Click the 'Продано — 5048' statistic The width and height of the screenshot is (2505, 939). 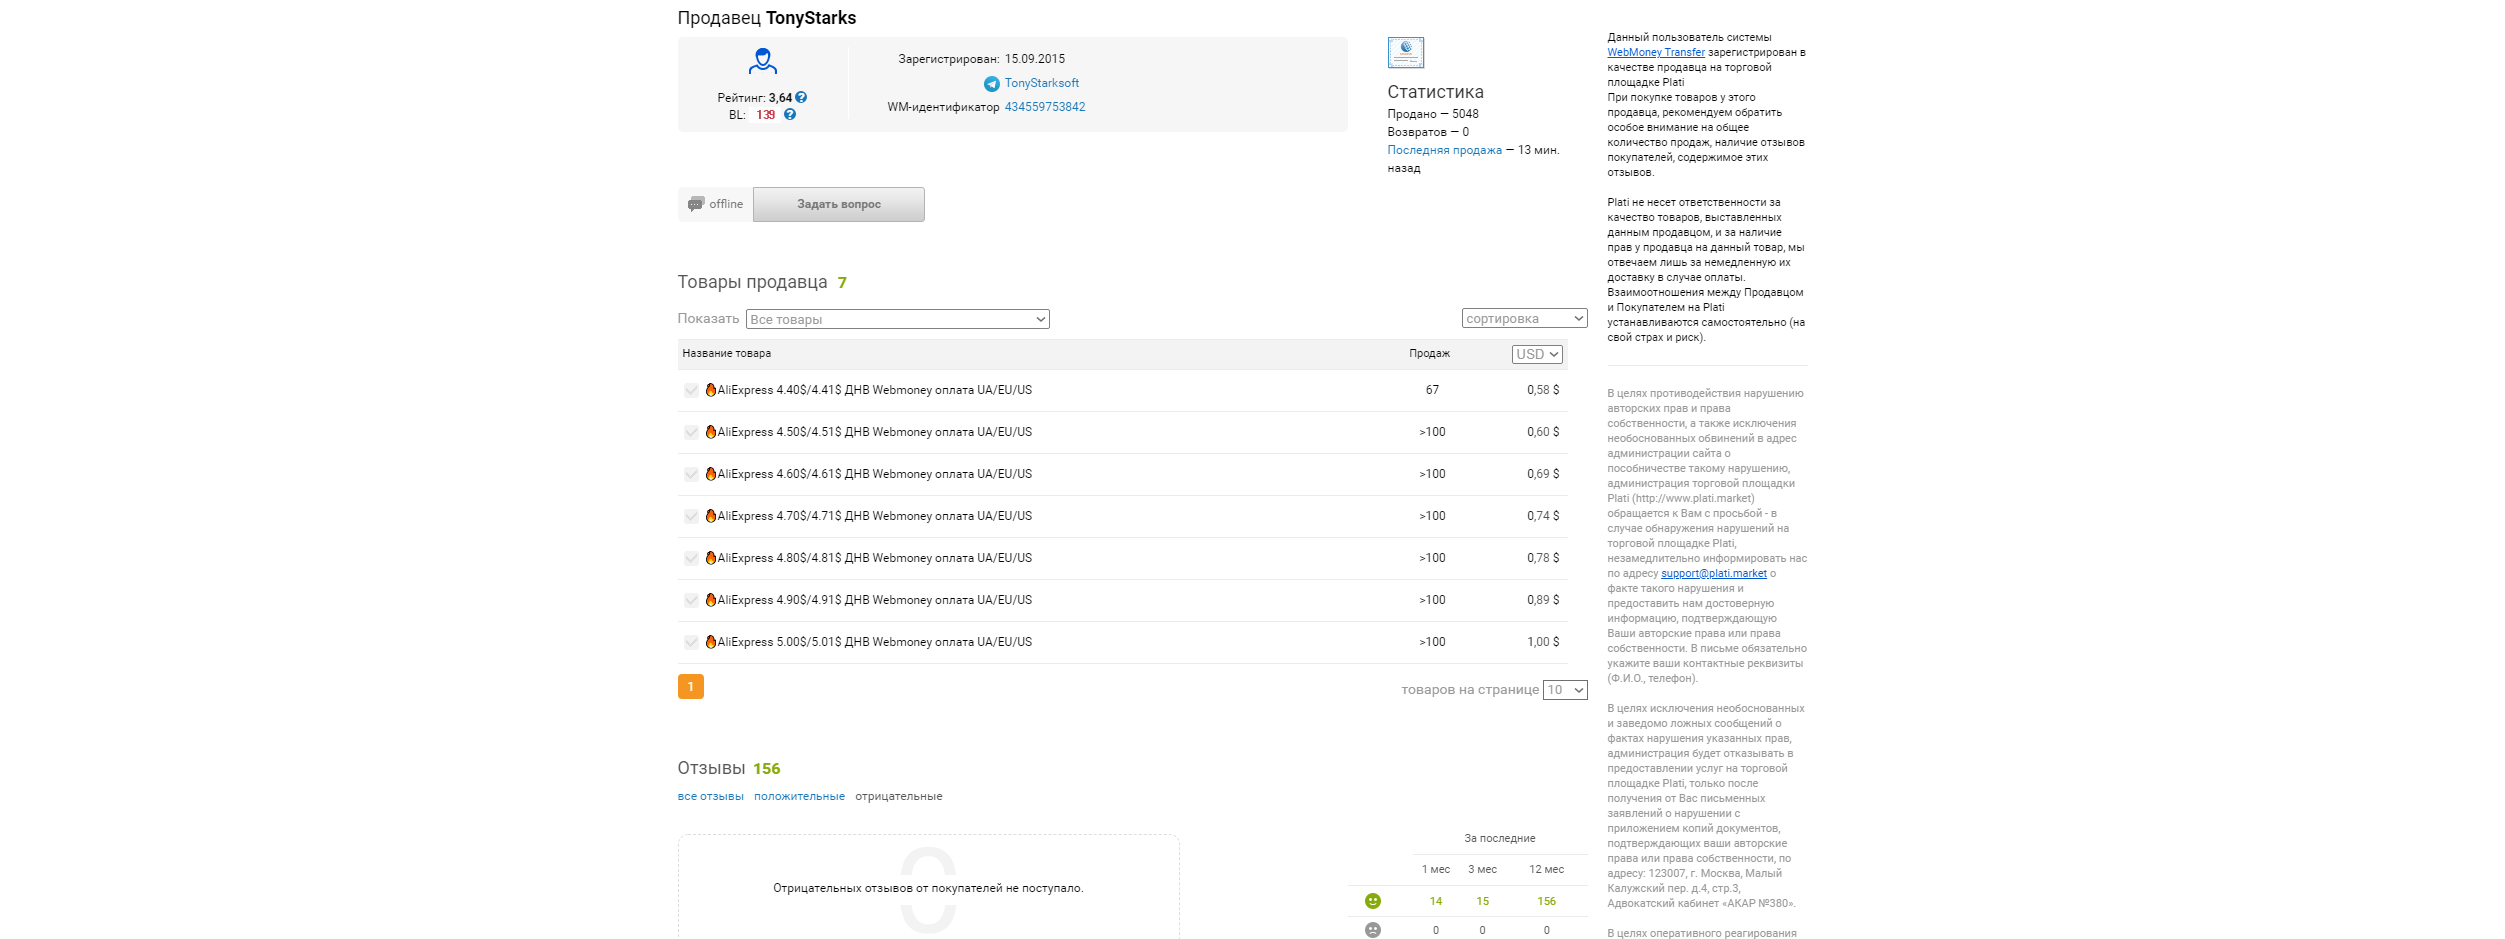tap(1432, 114)
